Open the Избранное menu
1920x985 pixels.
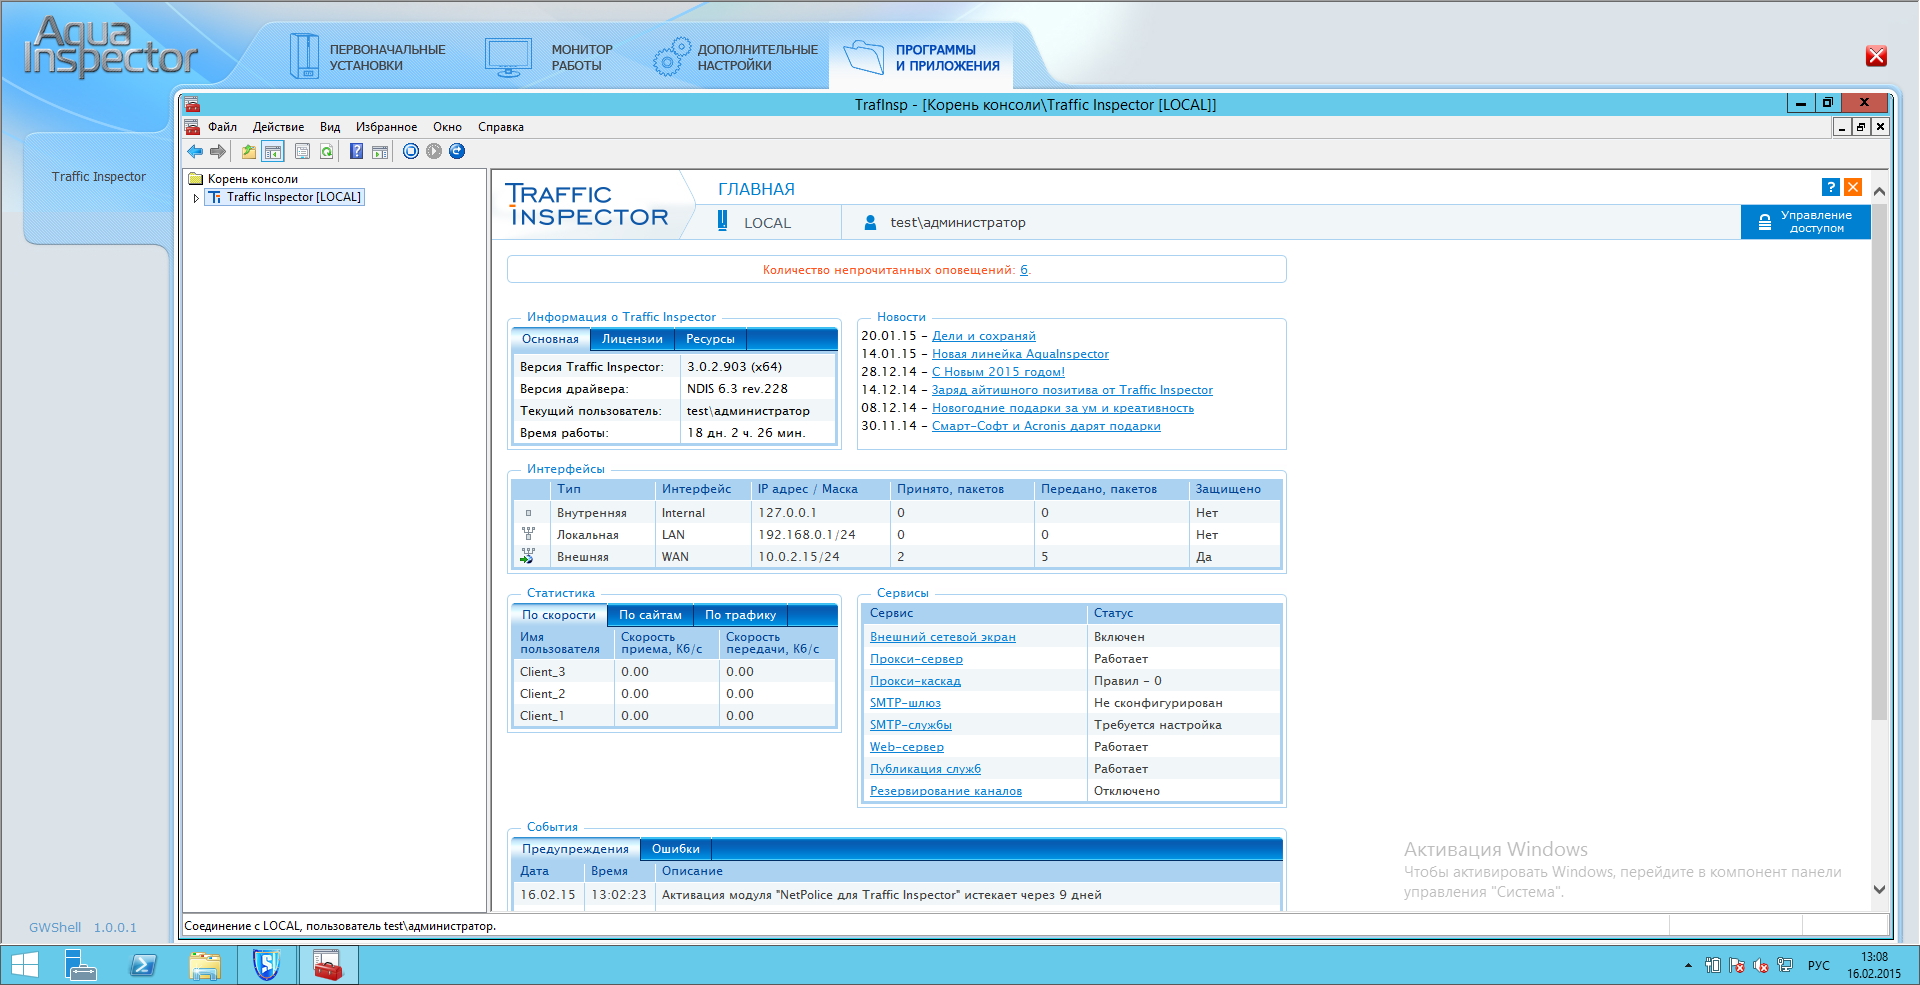click(386, 127)
